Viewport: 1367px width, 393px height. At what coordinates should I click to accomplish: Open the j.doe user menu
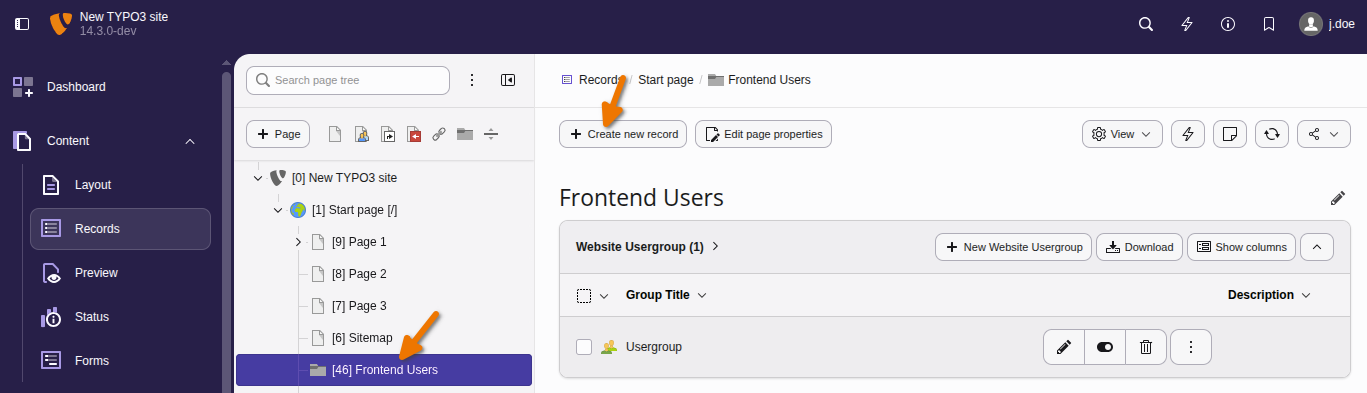pyautogui.click(x=1327, y=24)
